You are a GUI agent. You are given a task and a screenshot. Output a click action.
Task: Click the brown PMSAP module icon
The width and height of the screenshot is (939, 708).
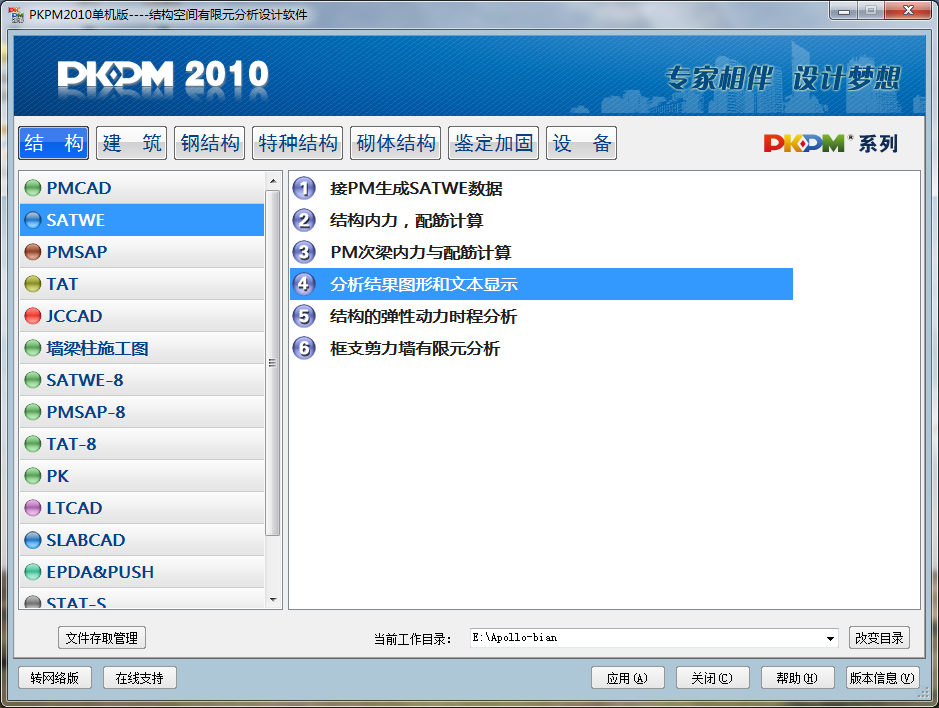[x=33, y=252]
